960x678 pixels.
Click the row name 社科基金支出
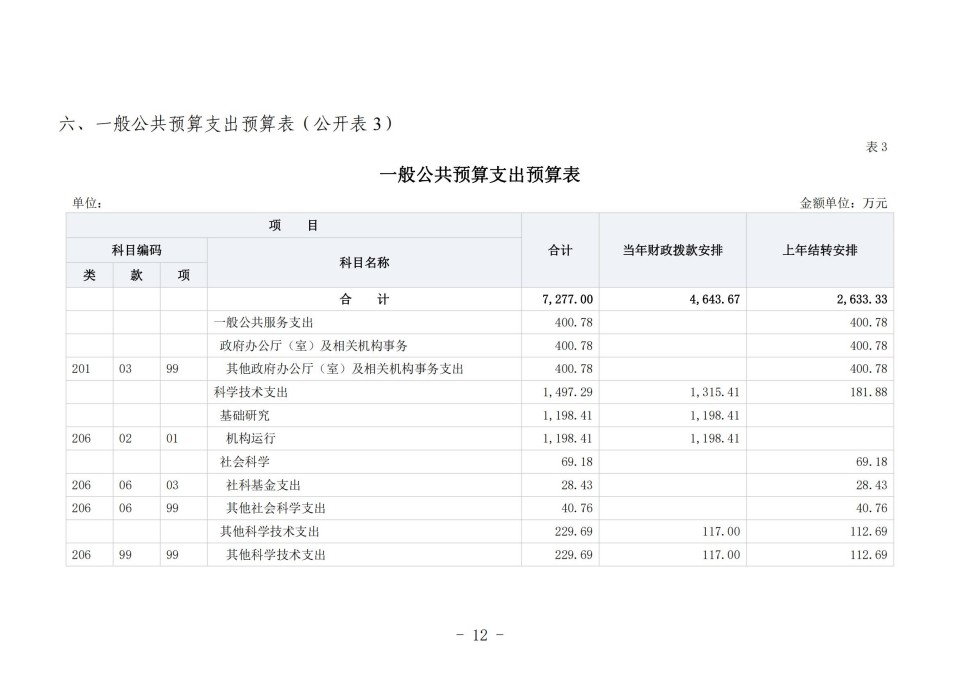(x=263, y=486)
